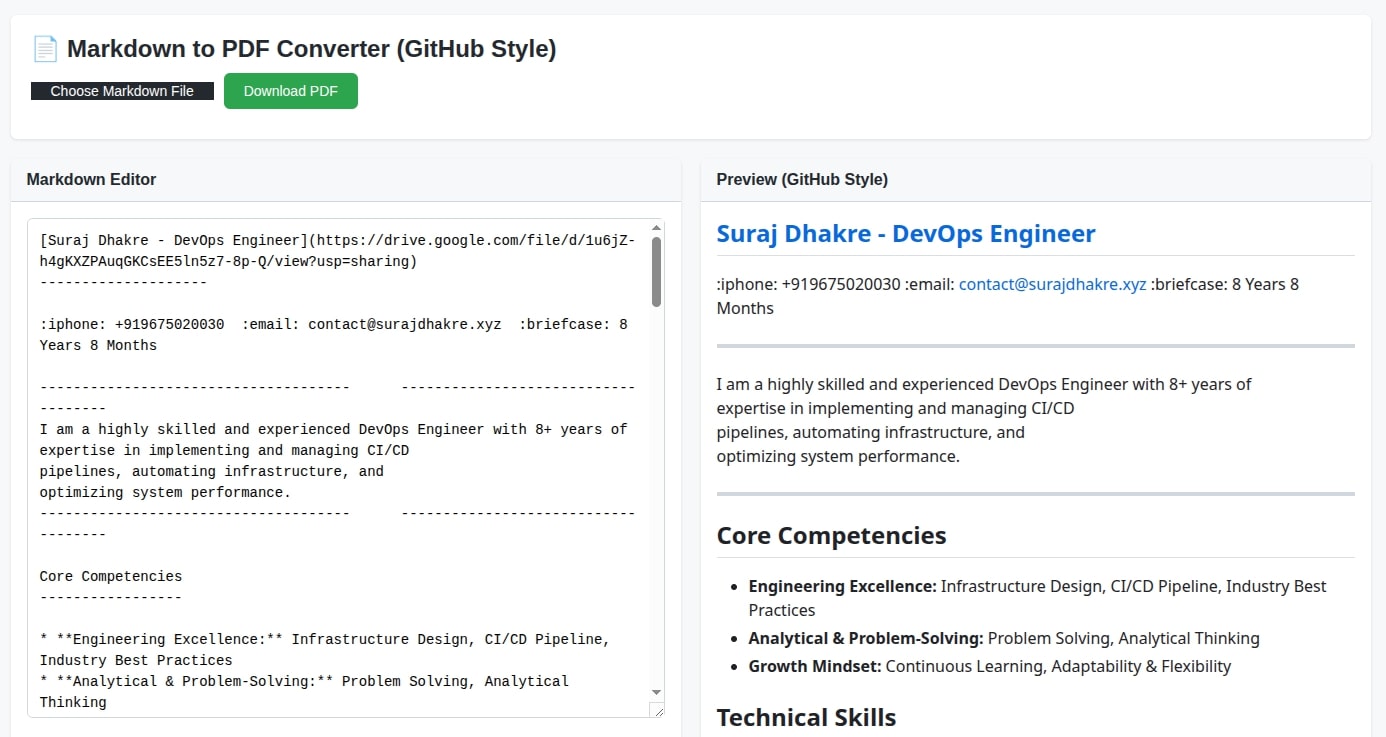Image resolution: width=1386 pixels, height=737 pixels.
Task: Click the Core Competencies heading in the preview
Action: [831, 536]
